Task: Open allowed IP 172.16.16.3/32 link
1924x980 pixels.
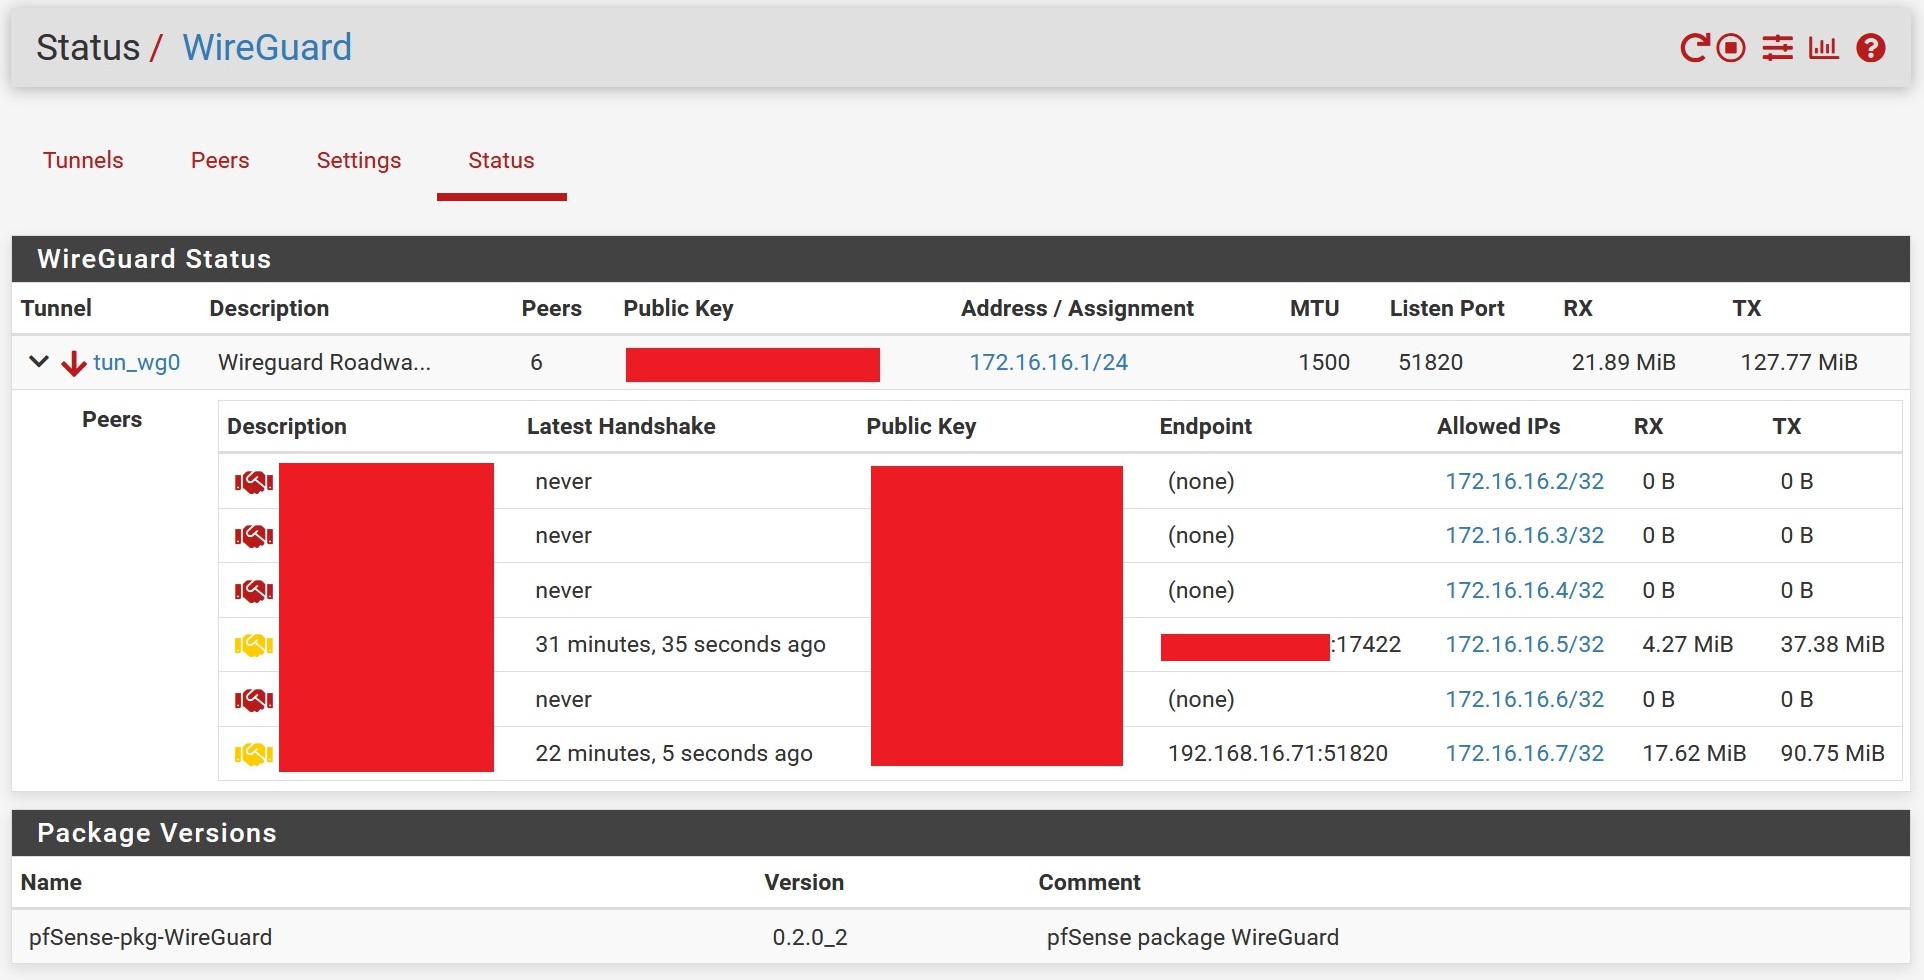Action: pos(1525,535)
